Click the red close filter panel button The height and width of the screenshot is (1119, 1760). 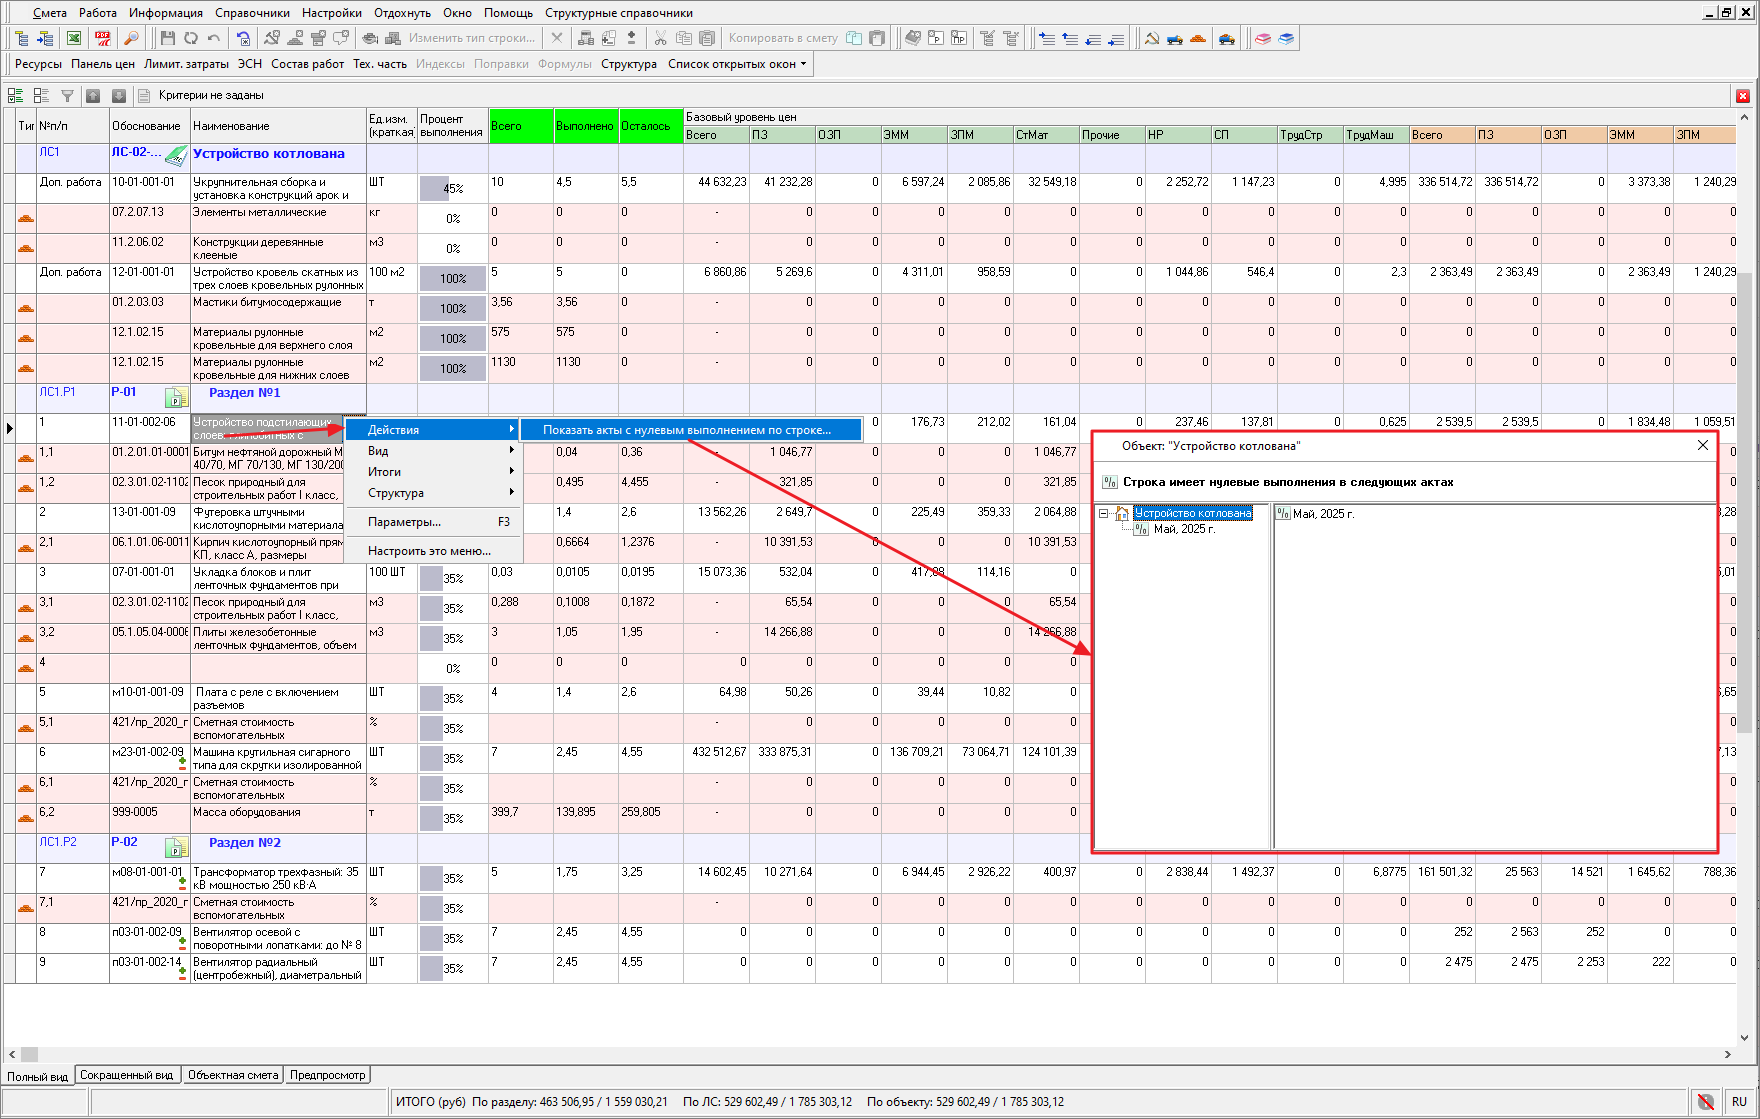1743,96
